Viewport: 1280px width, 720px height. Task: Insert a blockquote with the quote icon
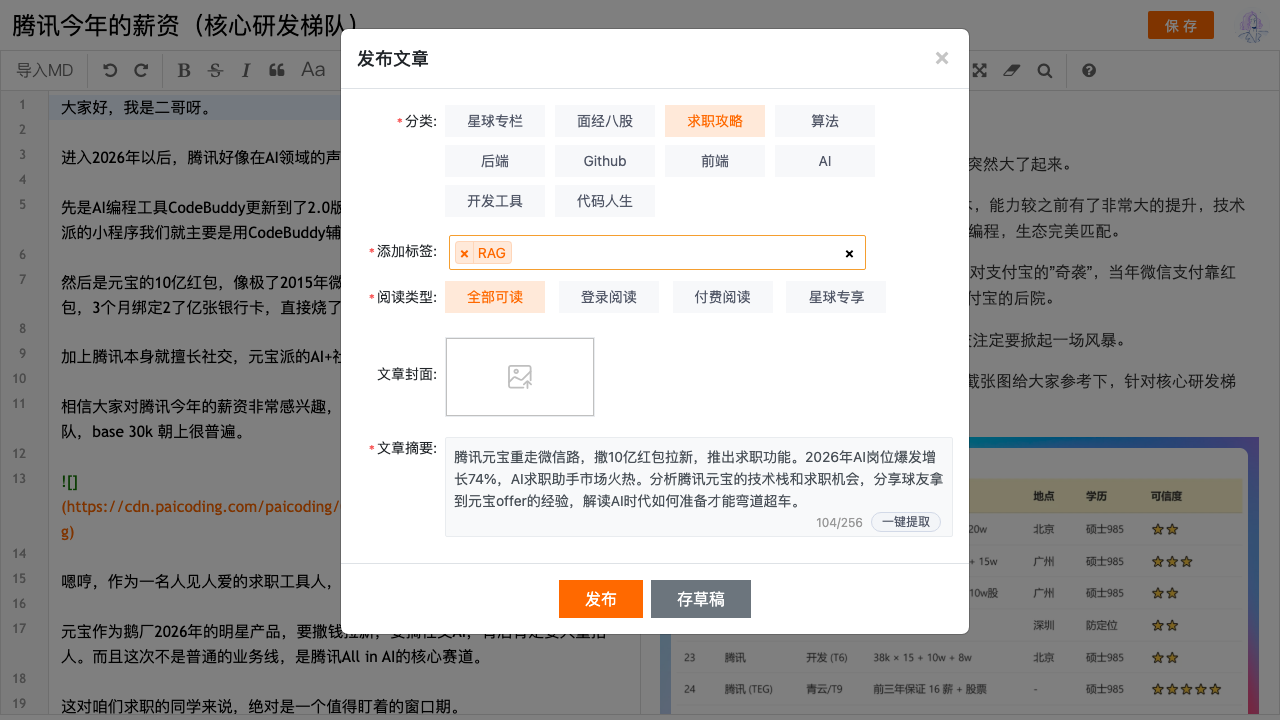coord(277,71)
